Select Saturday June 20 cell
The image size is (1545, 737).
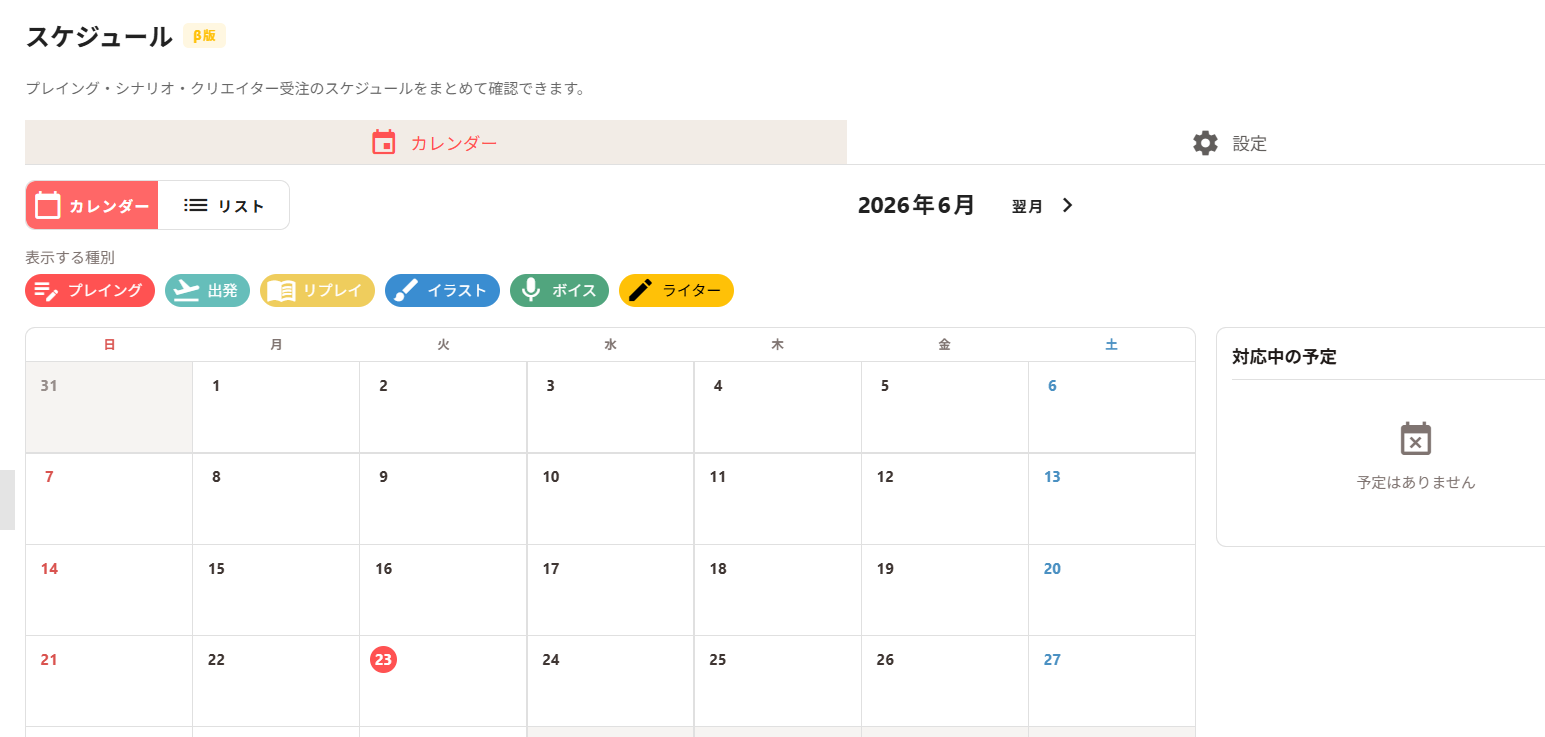1112,590
